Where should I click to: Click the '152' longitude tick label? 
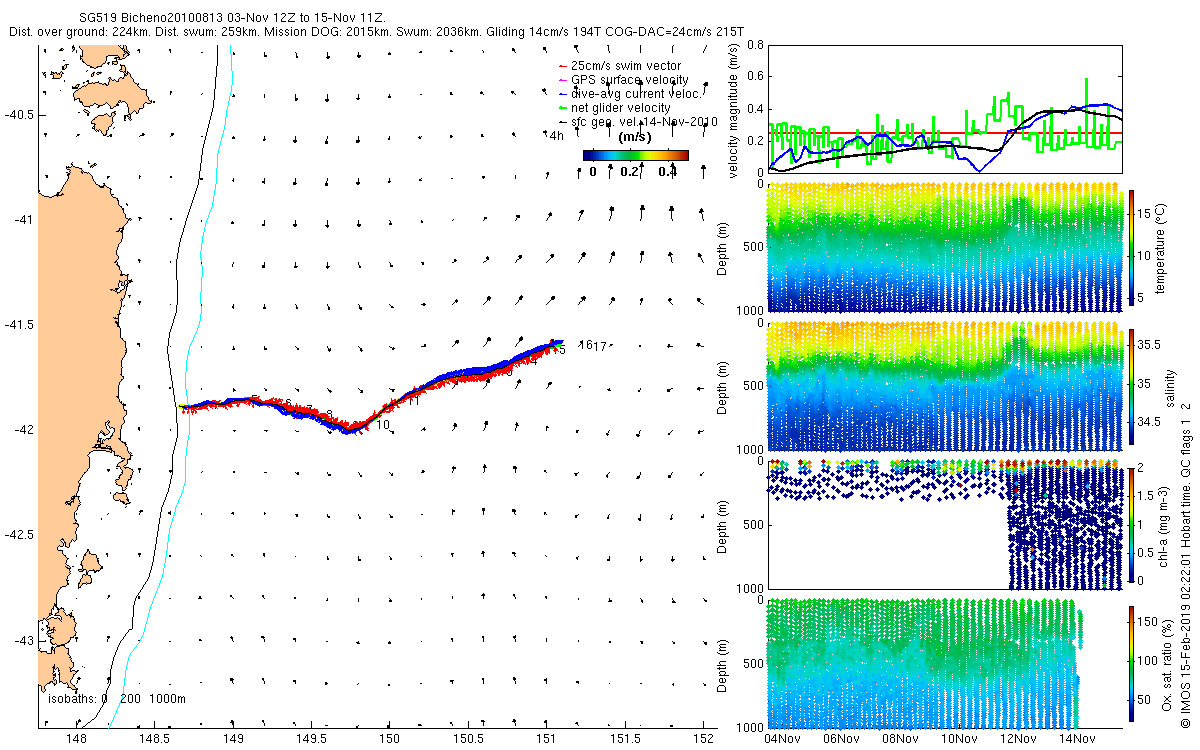(704, 739)
